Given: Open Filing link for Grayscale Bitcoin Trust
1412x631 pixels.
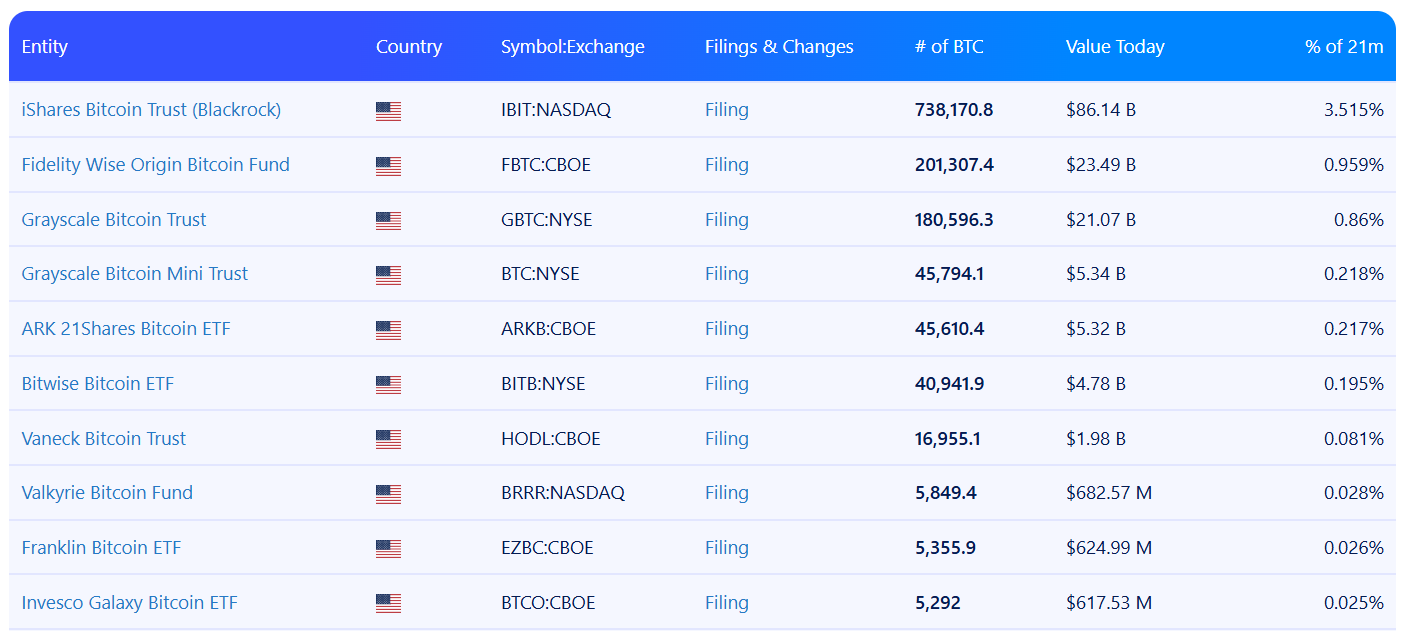Looking at the screenshot, I should [726, 220].
